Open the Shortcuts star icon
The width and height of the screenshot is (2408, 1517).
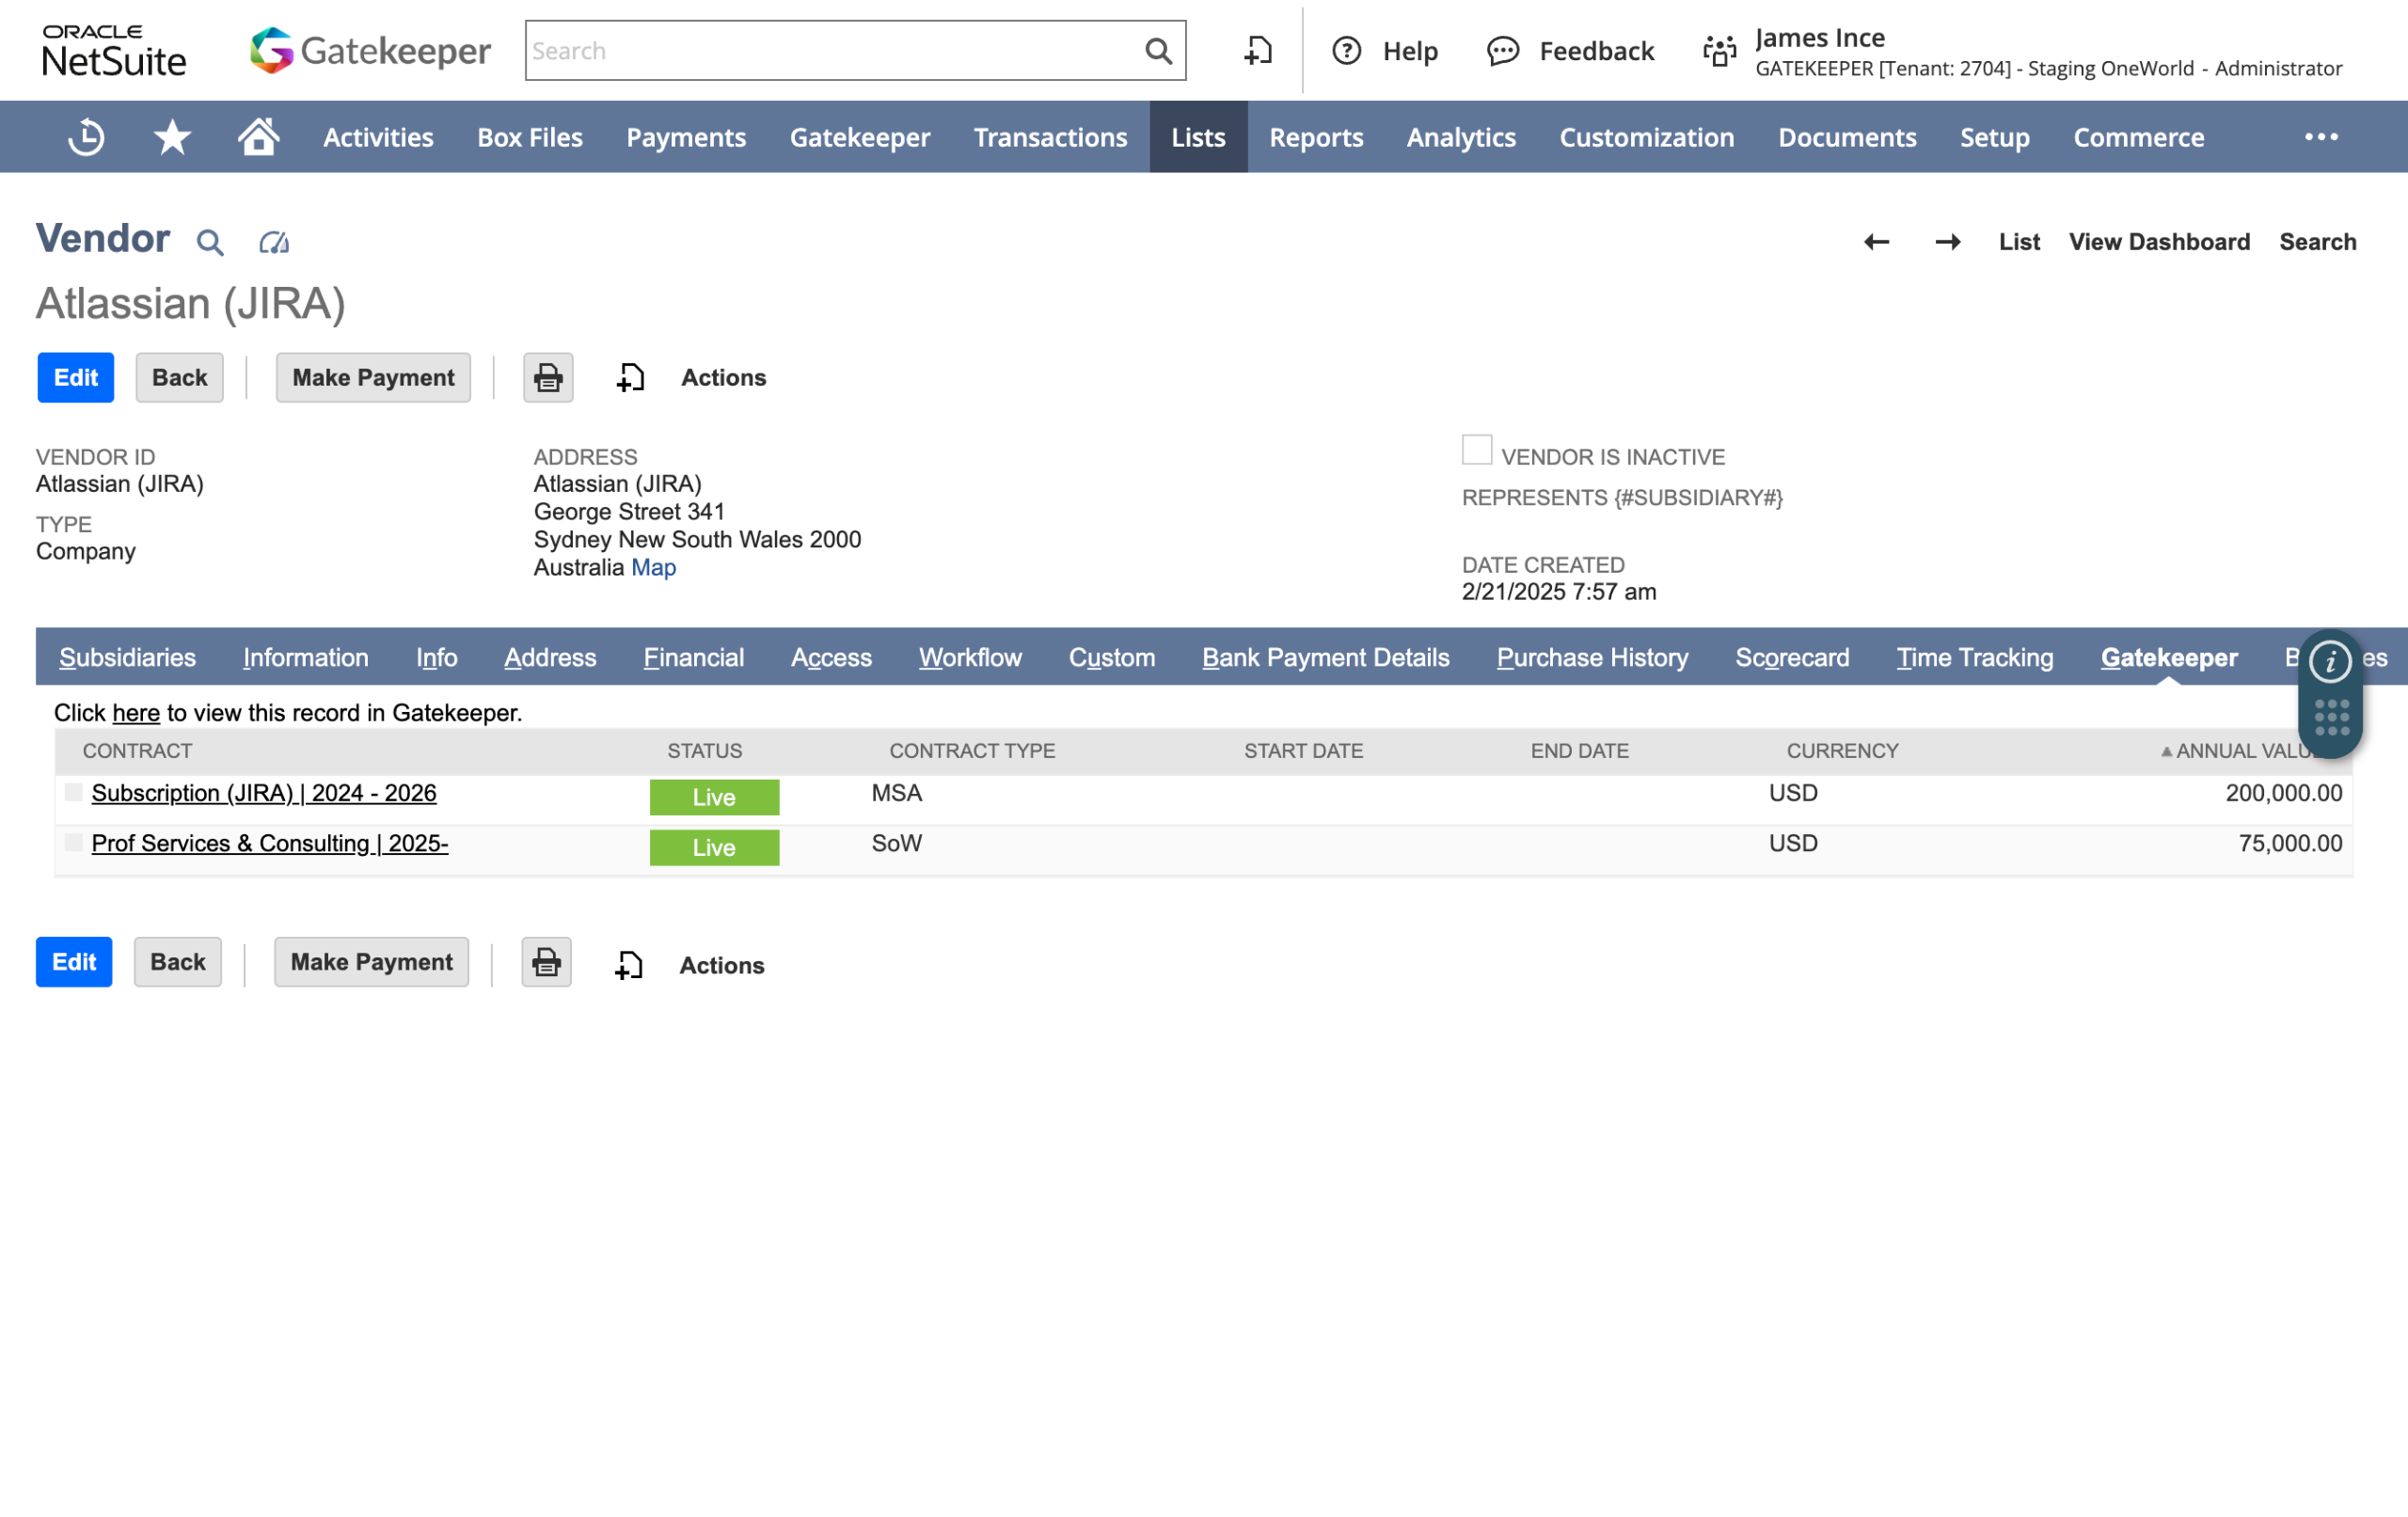[172, 137]
